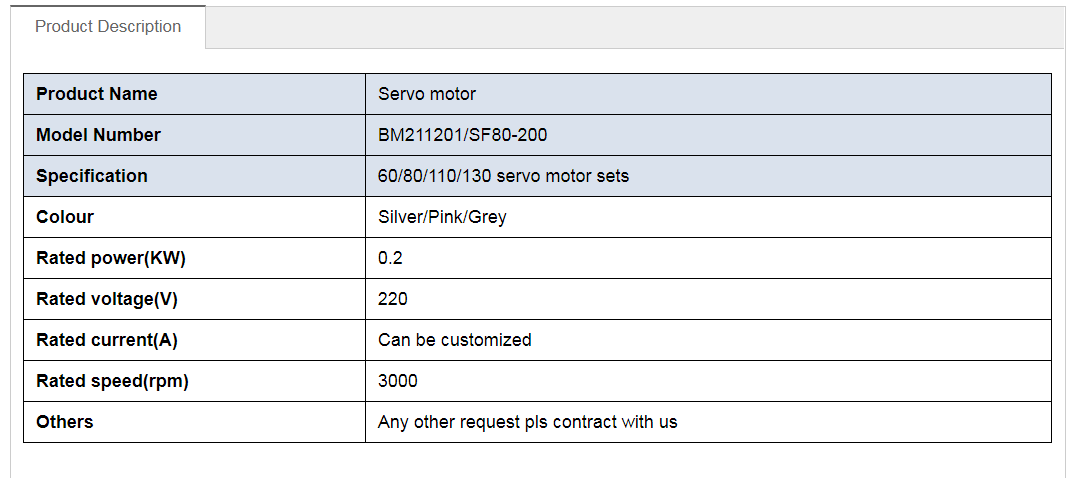Click the Model Number label
Image resolution: width=1073 pixels, height=478 pixels.
click(x=98, y=135)
